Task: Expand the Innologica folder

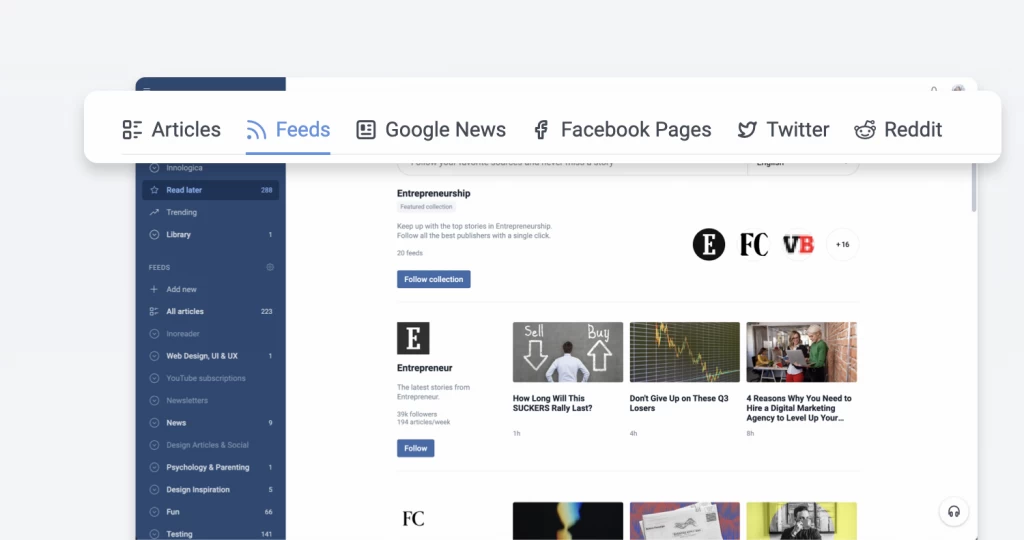Action: tap(154, 168)
